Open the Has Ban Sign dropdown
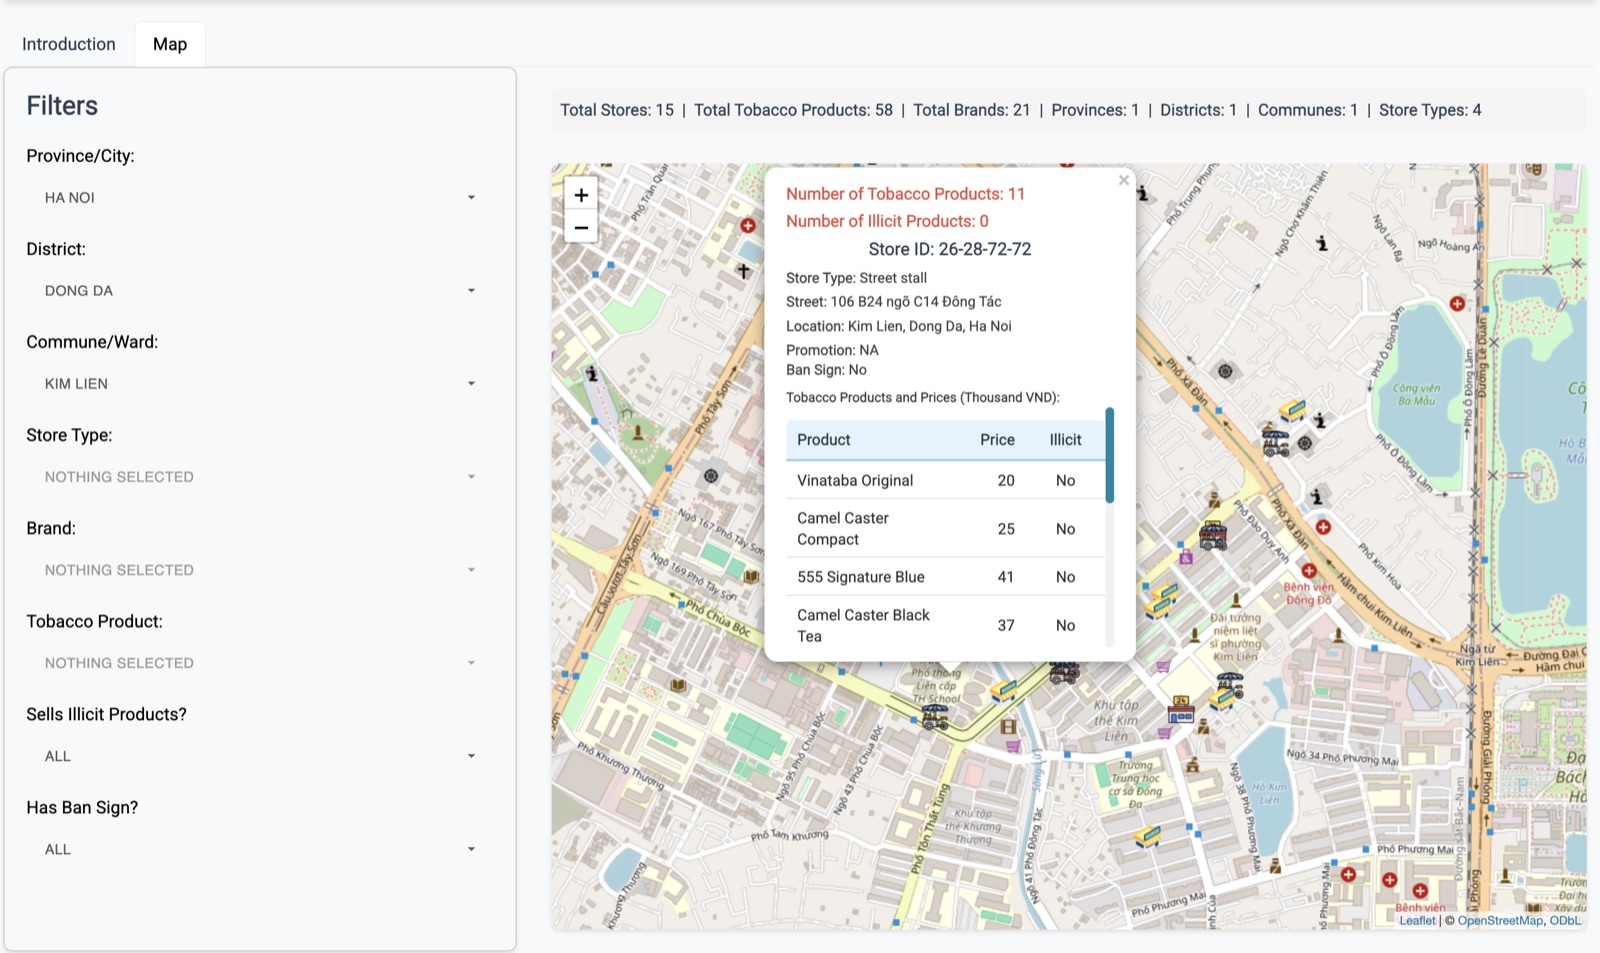Viewport: 1600px width, 953px height. [x=256, y=848]
